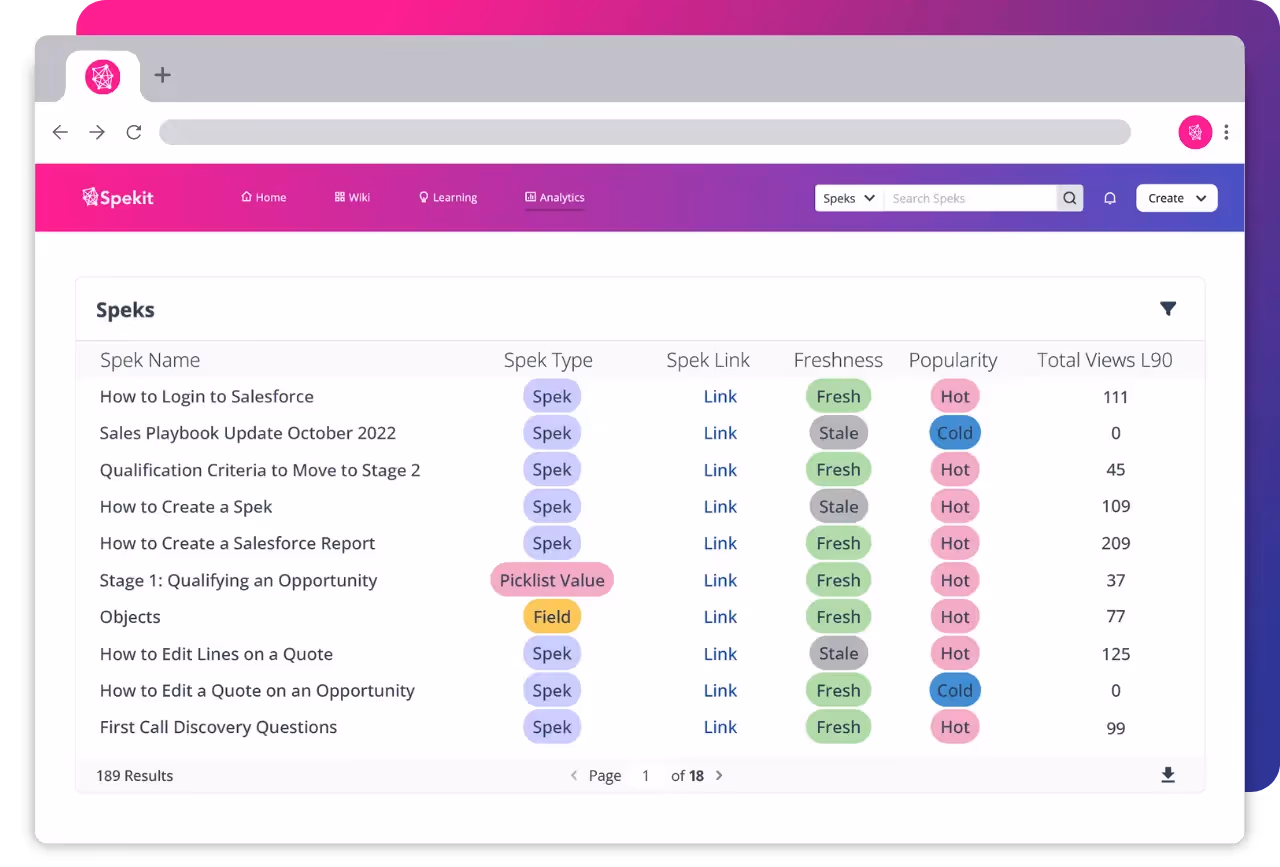Click the Spek type badge for How to Create a Spek
Image resolution: width=1280 pixels, height=867 pixels.
552,507
